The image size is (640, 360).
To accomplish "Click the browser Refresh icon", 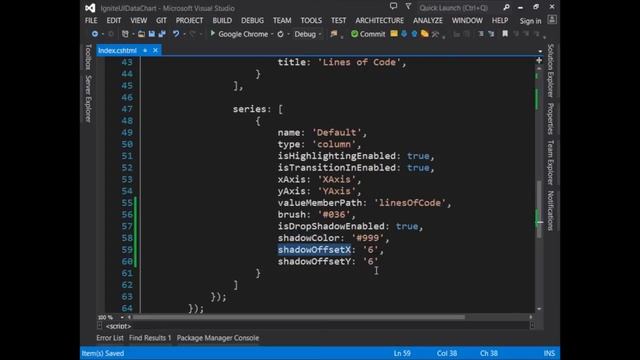I will 280,34.
